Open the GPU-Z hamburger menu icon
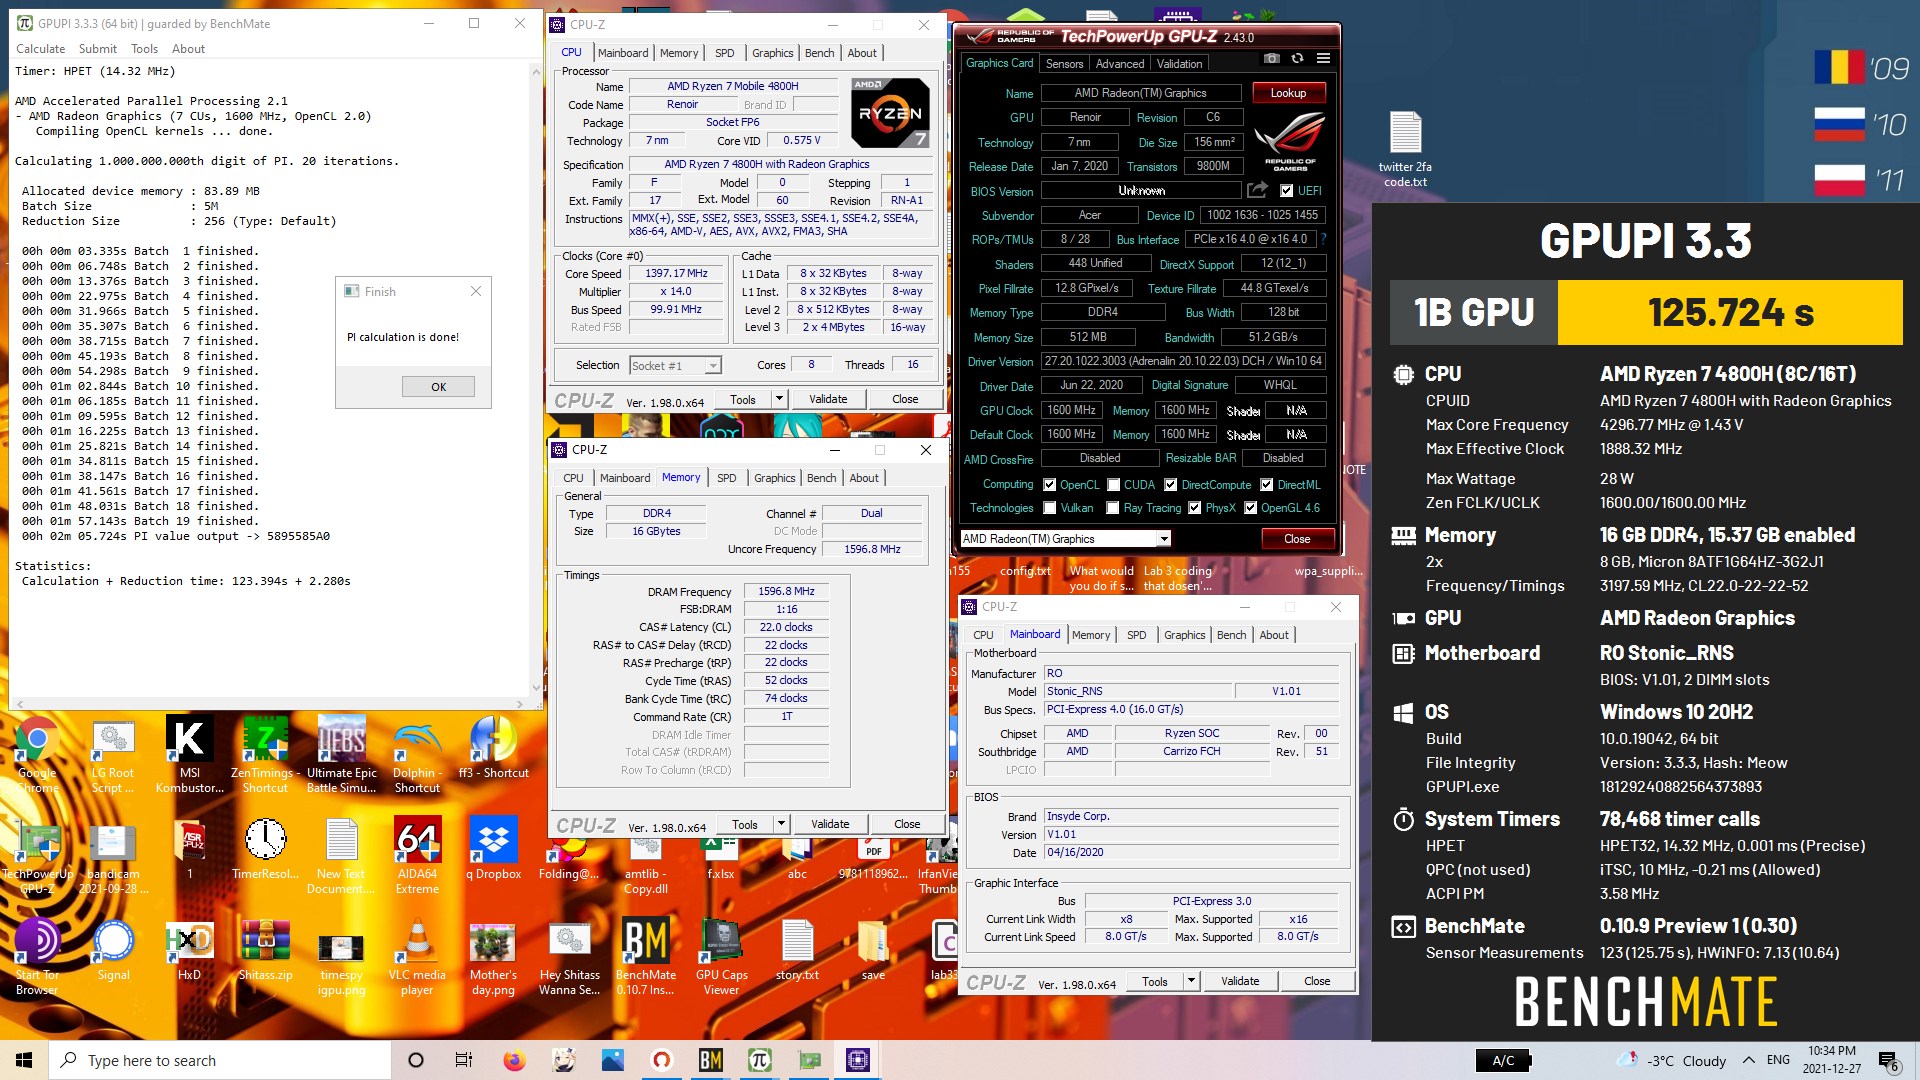This screenshot has width=1920, height=1080. (1323, 59)
